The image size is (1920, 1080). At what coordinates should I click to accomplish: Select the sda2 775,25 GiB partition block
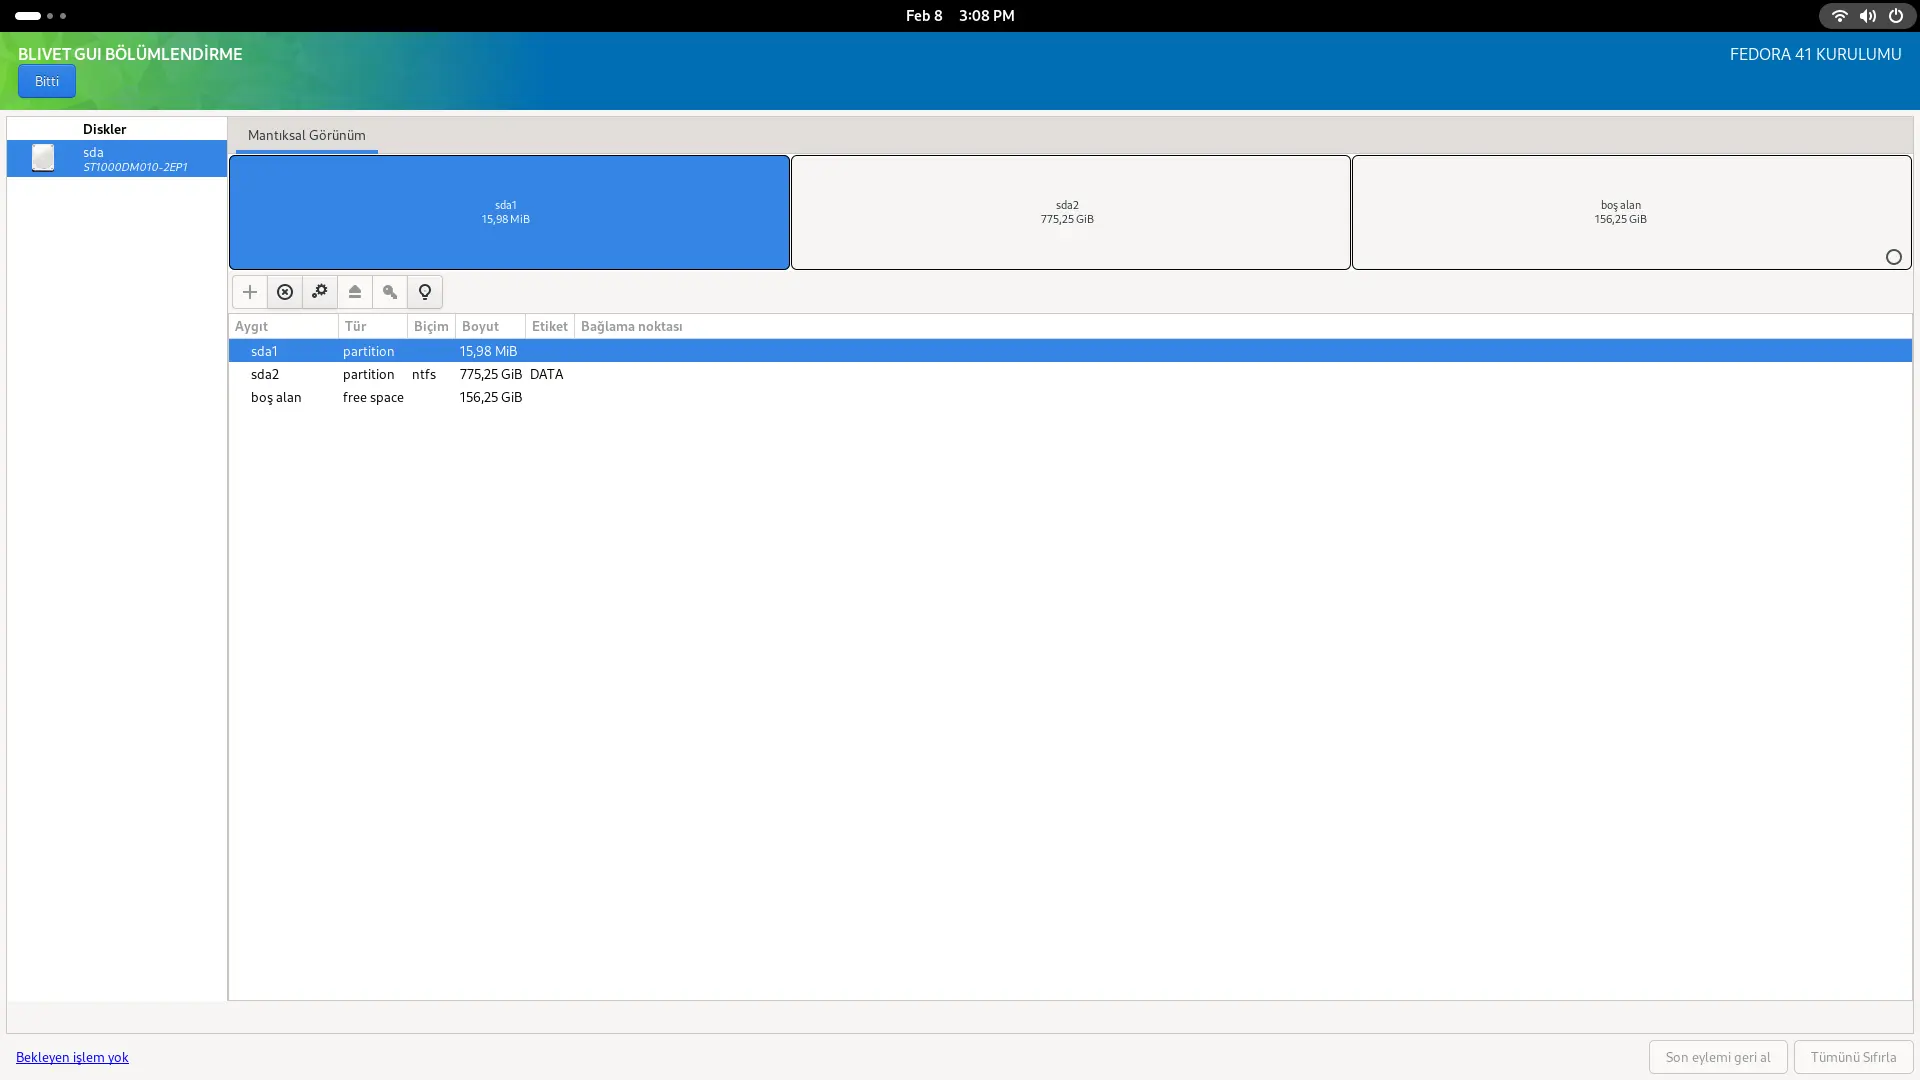pyautogui.click(x=1070, y=212)
